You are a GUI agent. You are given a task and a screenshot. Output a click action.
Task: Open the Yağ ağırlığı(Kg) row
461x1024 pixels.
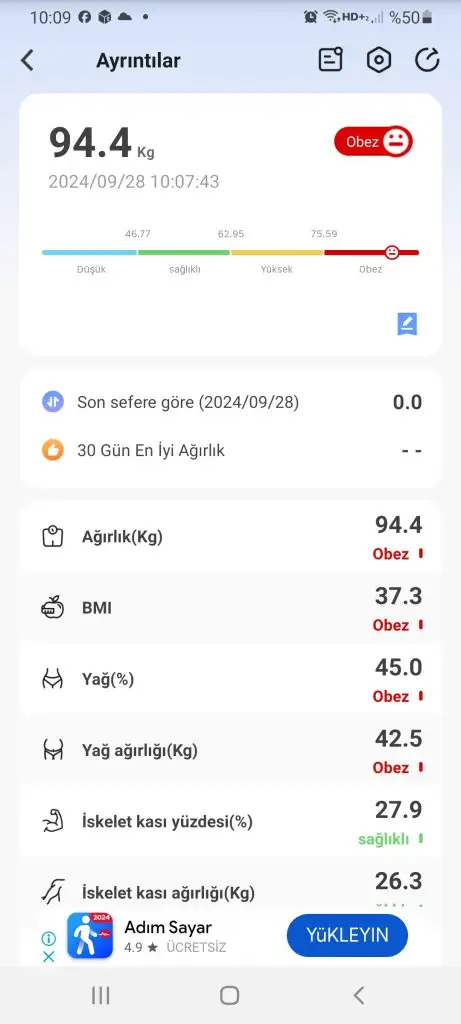click(230, 751)
